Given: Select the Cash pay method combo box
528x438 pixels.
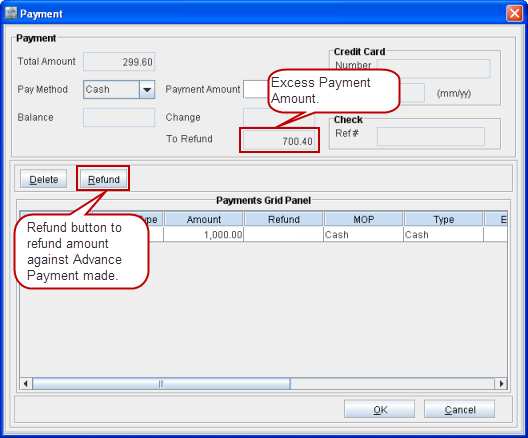Looking at the screenshot, I should click(119, 90).
